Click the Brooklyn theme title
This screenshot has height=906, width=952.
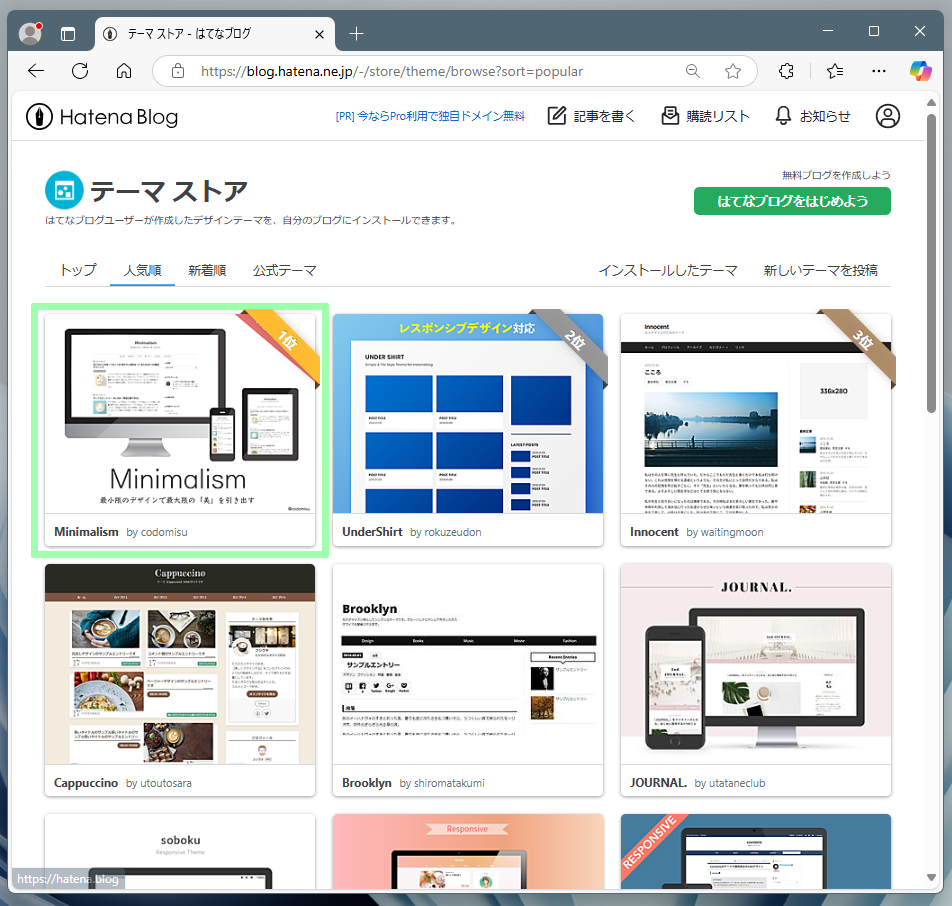click(367, 783)
